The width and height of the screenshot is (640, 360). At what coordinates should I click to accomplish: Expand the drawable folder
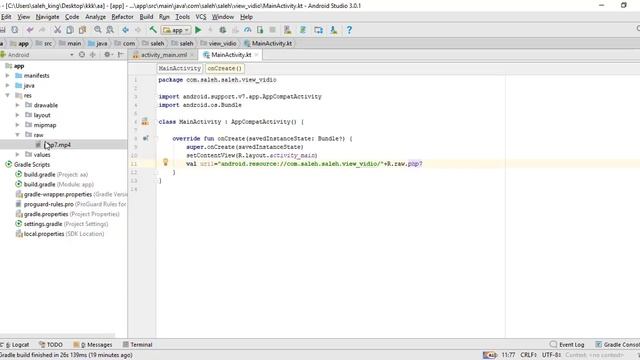(18, 105)
